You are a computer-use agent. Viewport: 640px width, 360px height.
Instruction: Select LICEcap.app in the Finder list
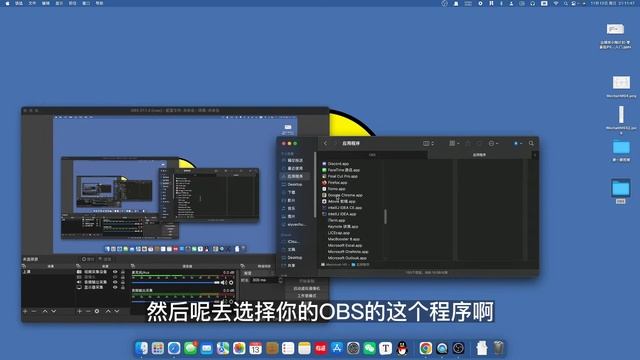click(x=339, y=233)
